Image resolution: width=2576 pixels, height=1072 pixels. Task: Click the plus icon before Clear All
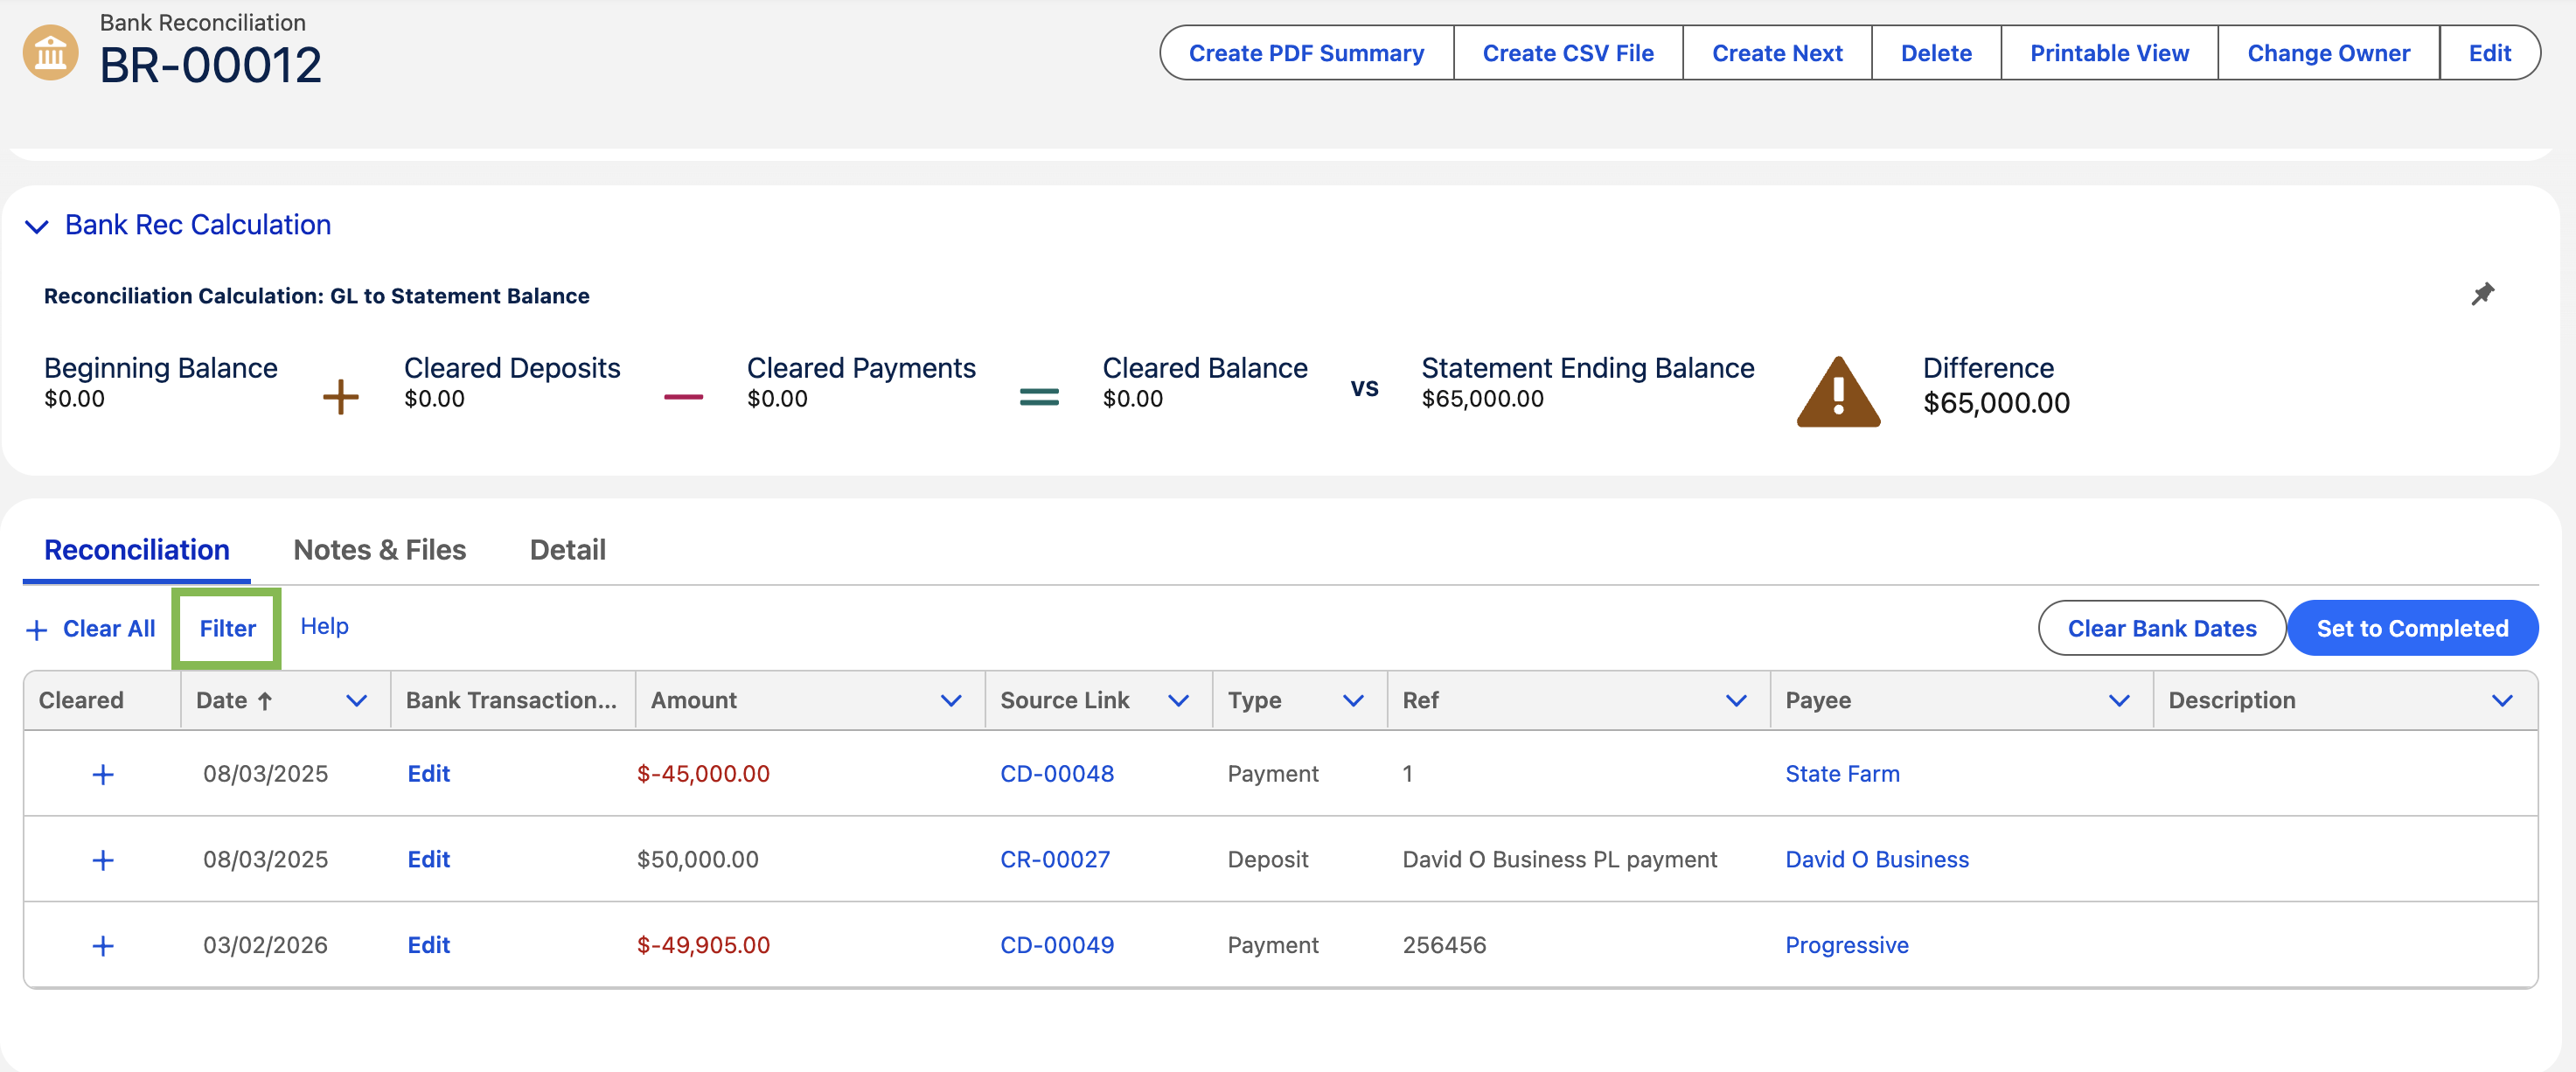(x=37, y=630)
